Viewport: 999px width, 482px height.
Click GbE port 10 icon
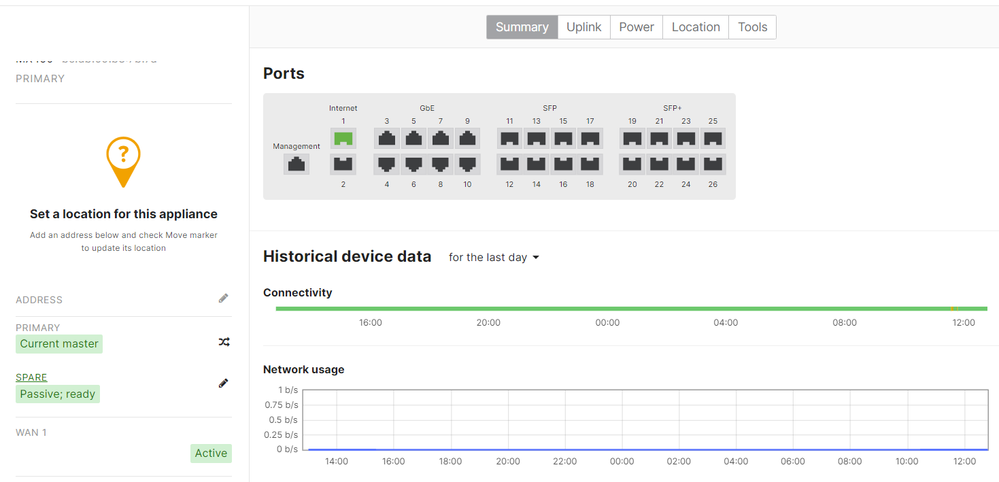tap(467, 164)
